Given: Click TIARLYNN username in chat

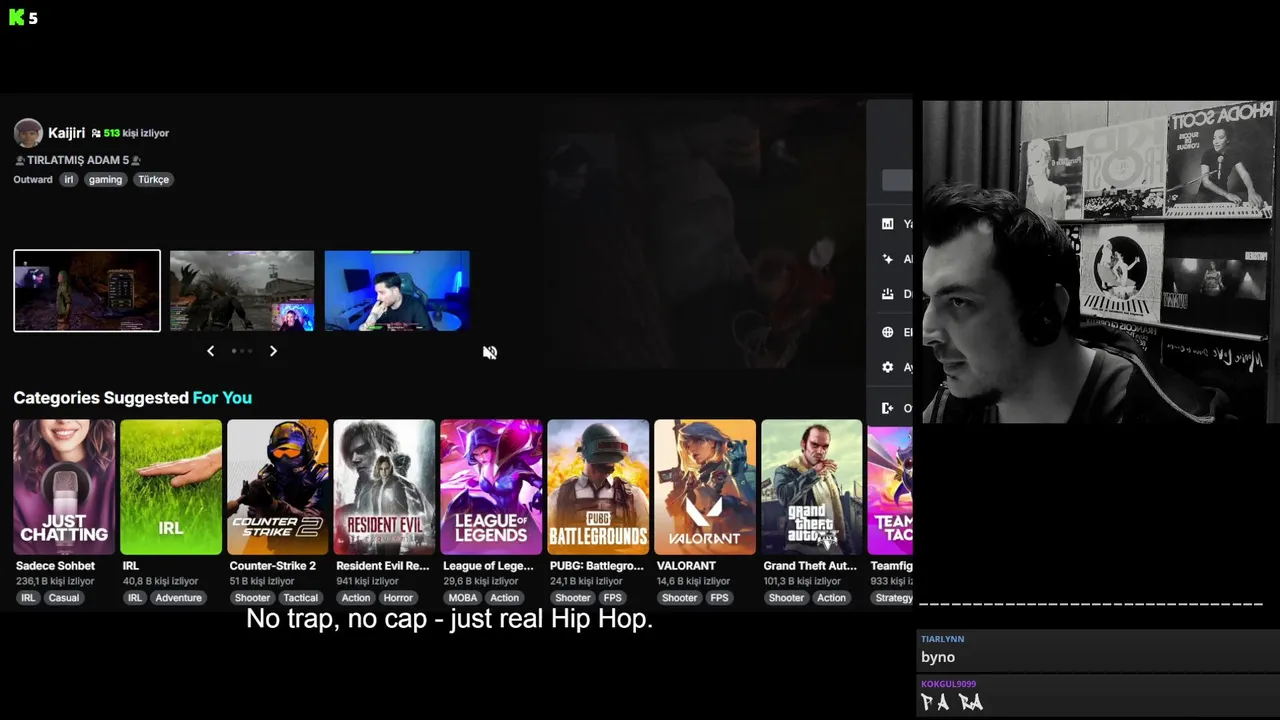Looking at the screenshot, I should 942,639.
